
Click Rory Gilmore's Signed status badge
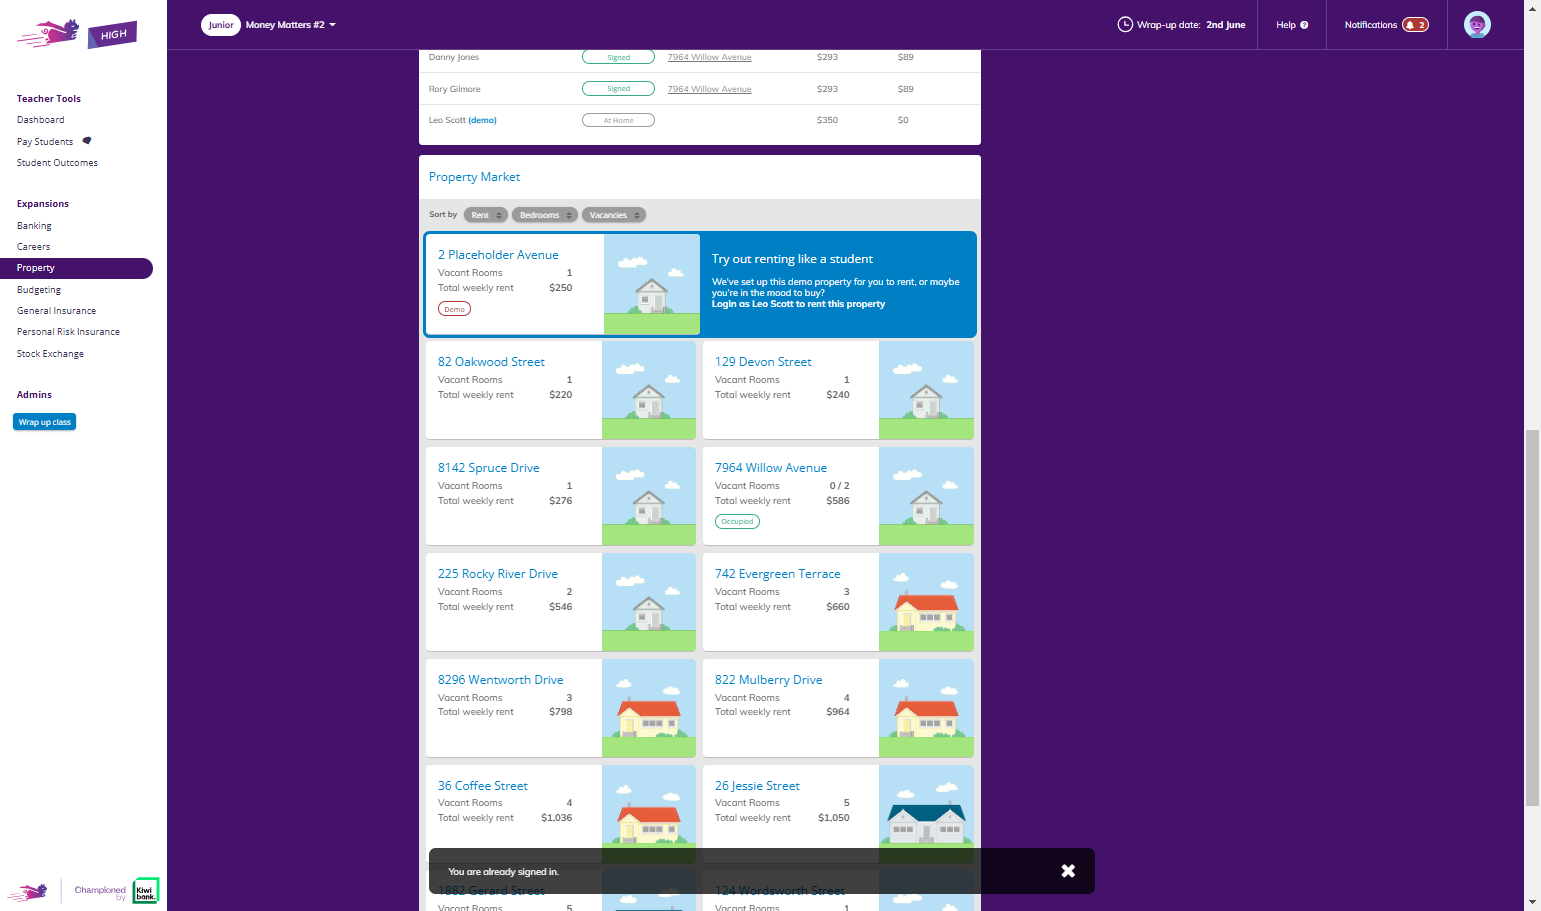pos(618,89)
